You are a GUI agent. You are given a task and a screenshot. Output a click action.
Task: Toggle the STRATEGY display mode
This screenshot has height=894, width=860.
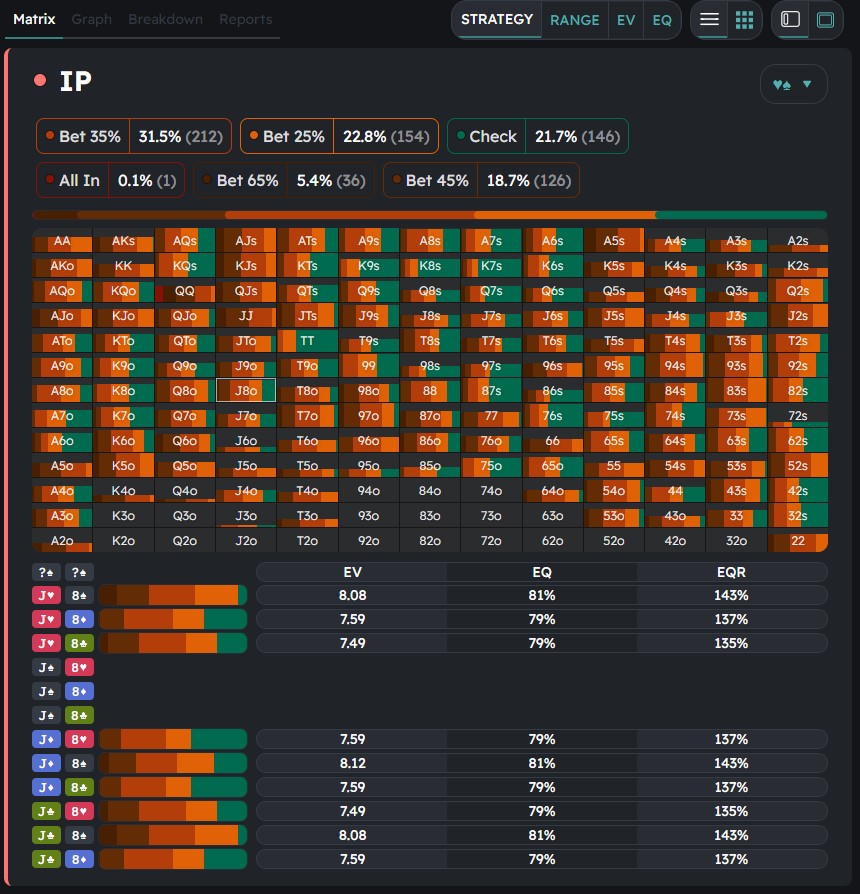pos(497,20)
